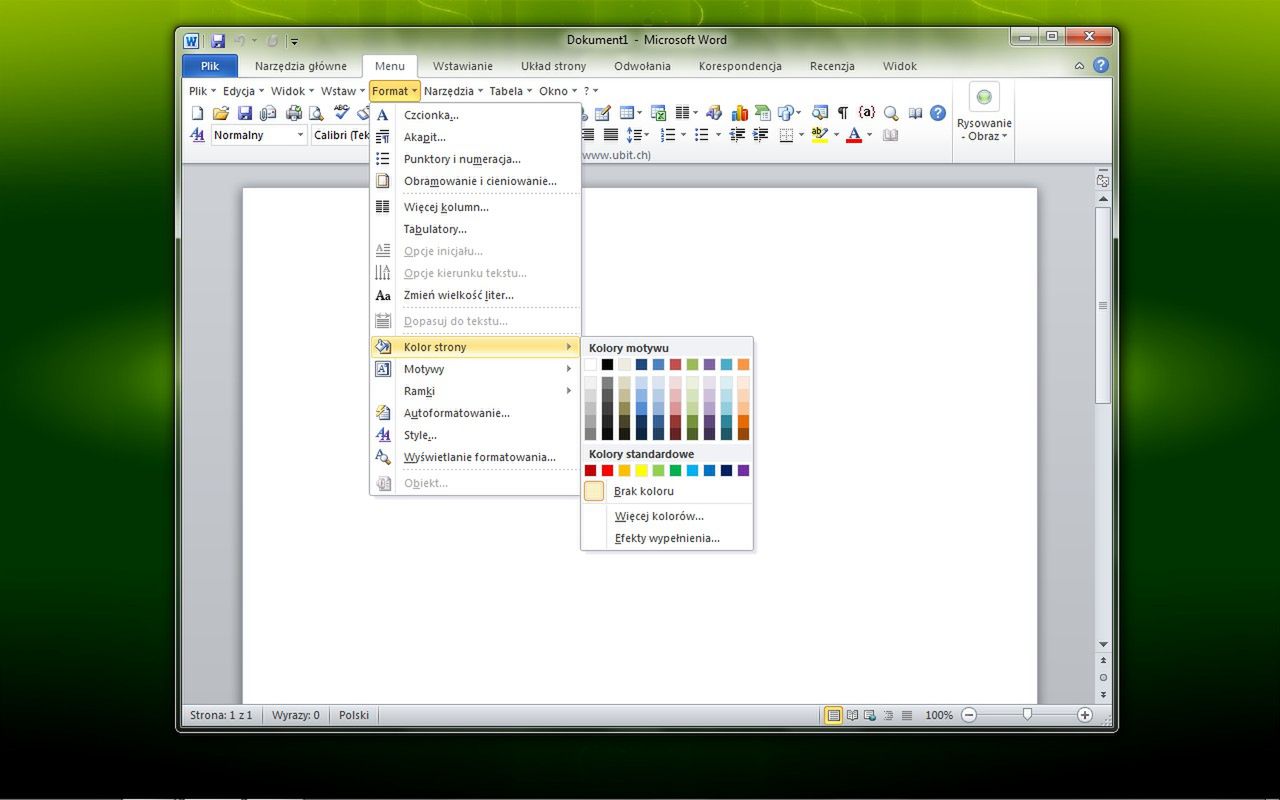1280x800 pixels.
Task: Switch to Full Screen Reading view in status bar
Action: coord(852,715)
